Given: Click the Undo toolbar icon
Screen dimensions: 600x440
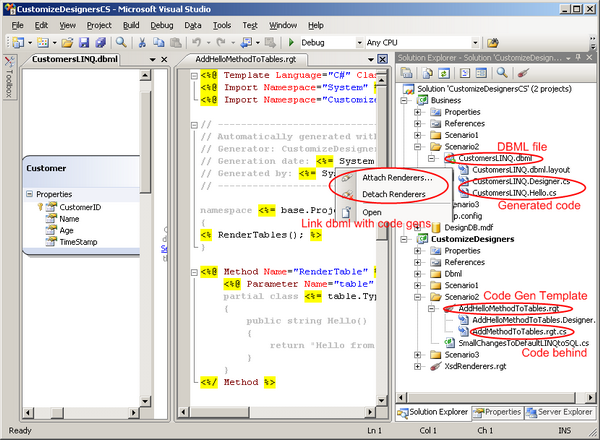Looking at the screenshot, I should [196, 42].
